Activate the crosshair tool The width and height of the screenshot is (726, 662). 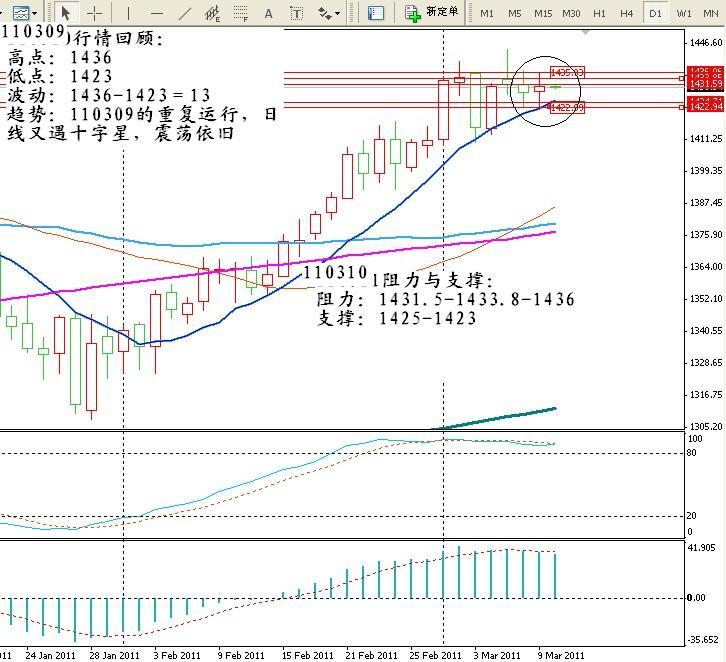pyautogui.click(x=95, y=13)
